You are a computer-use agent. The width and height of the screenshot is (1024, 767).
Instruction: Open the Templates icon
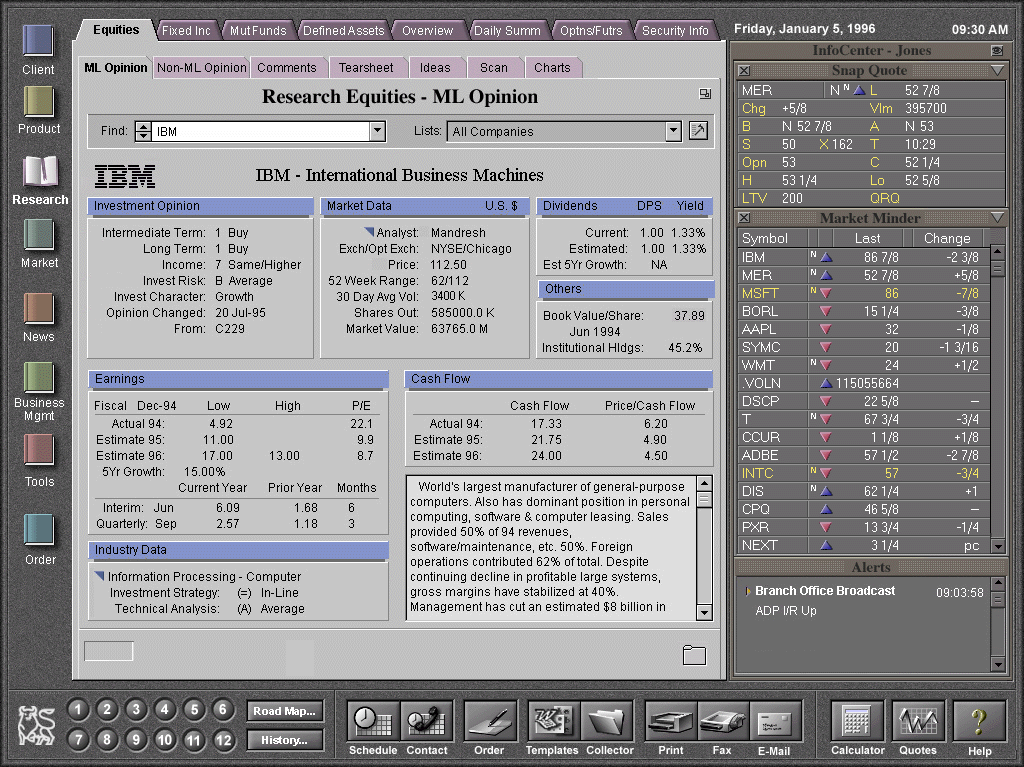(x=553, y=721)
